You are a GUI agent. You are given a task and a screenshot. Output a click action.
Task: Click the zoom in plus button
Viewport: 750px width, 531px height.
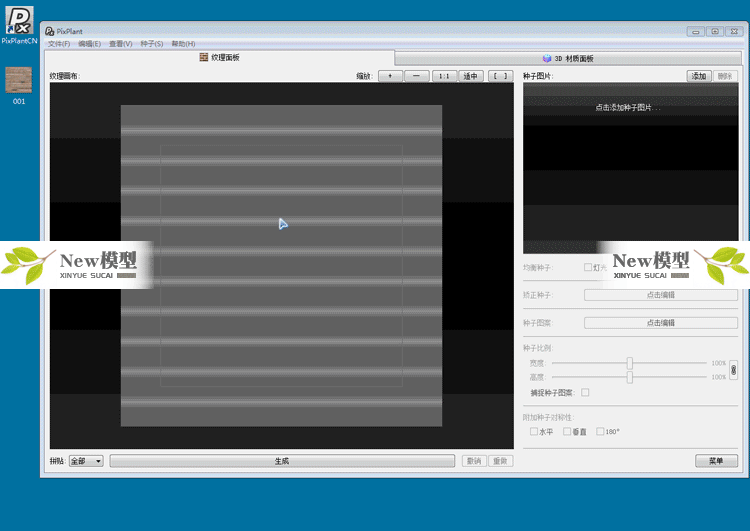pyautogui.click(x=390, y=76)
